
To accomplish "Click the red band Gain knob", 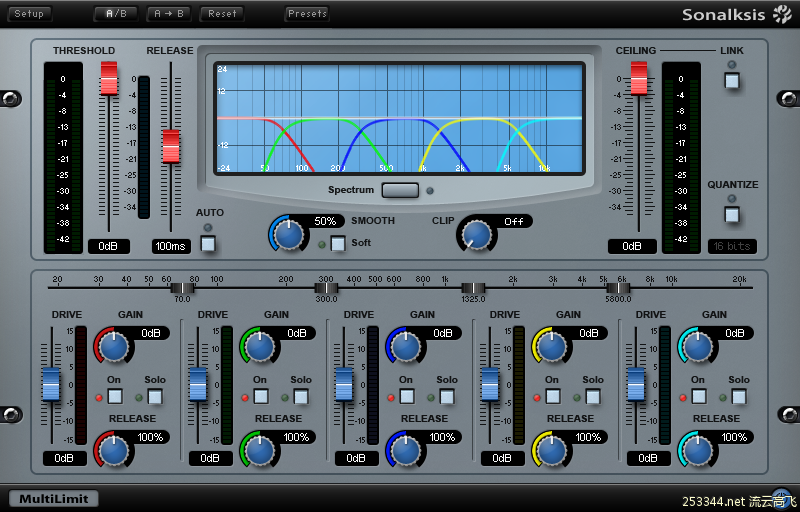I will (114, 347).
